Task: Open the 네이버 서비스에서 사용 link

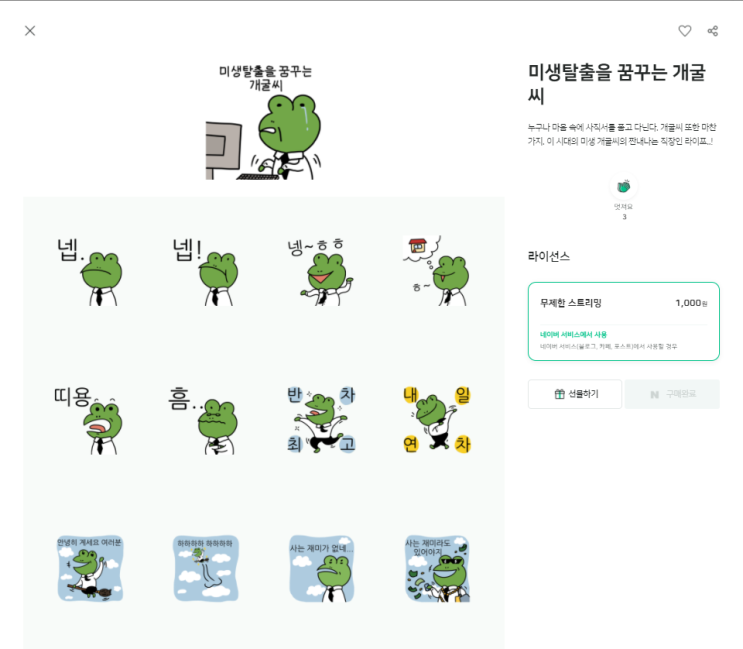Action: [x=573, y=334]
